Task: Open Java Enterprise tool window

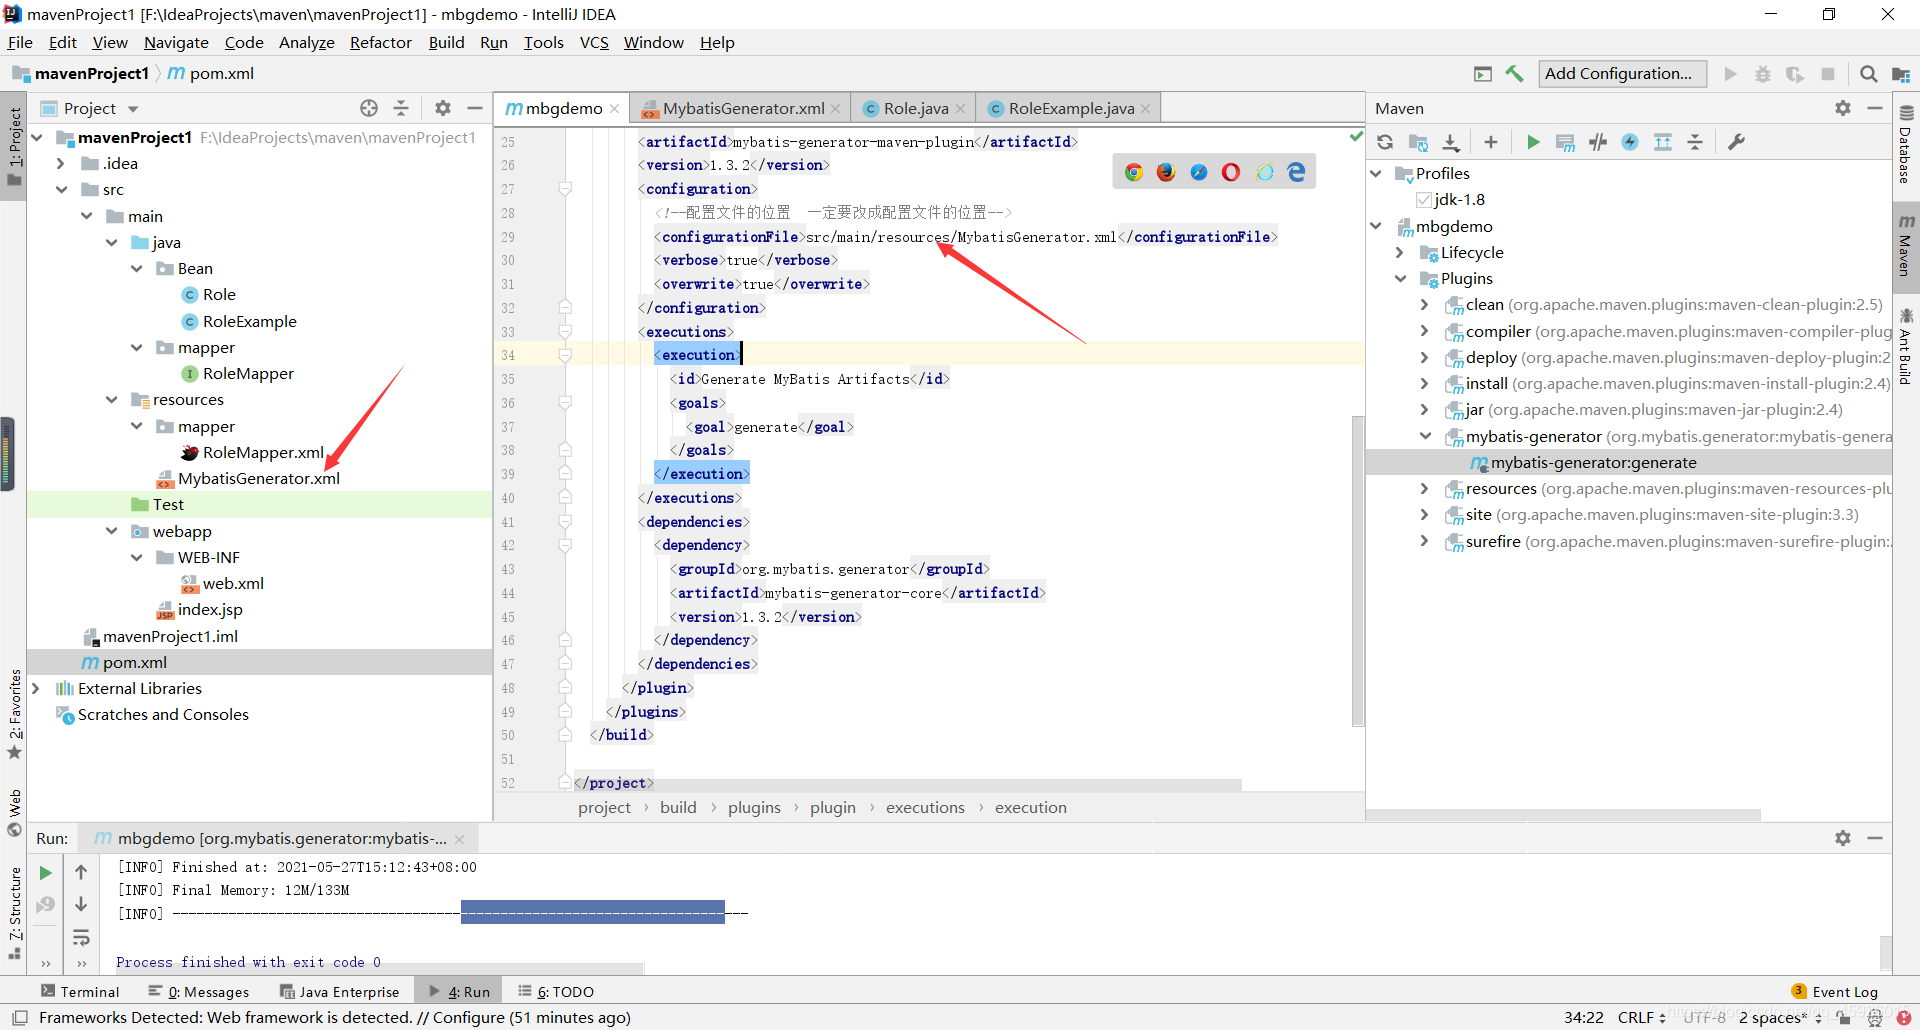Action: pyautogui.click(x=340, y=991)
